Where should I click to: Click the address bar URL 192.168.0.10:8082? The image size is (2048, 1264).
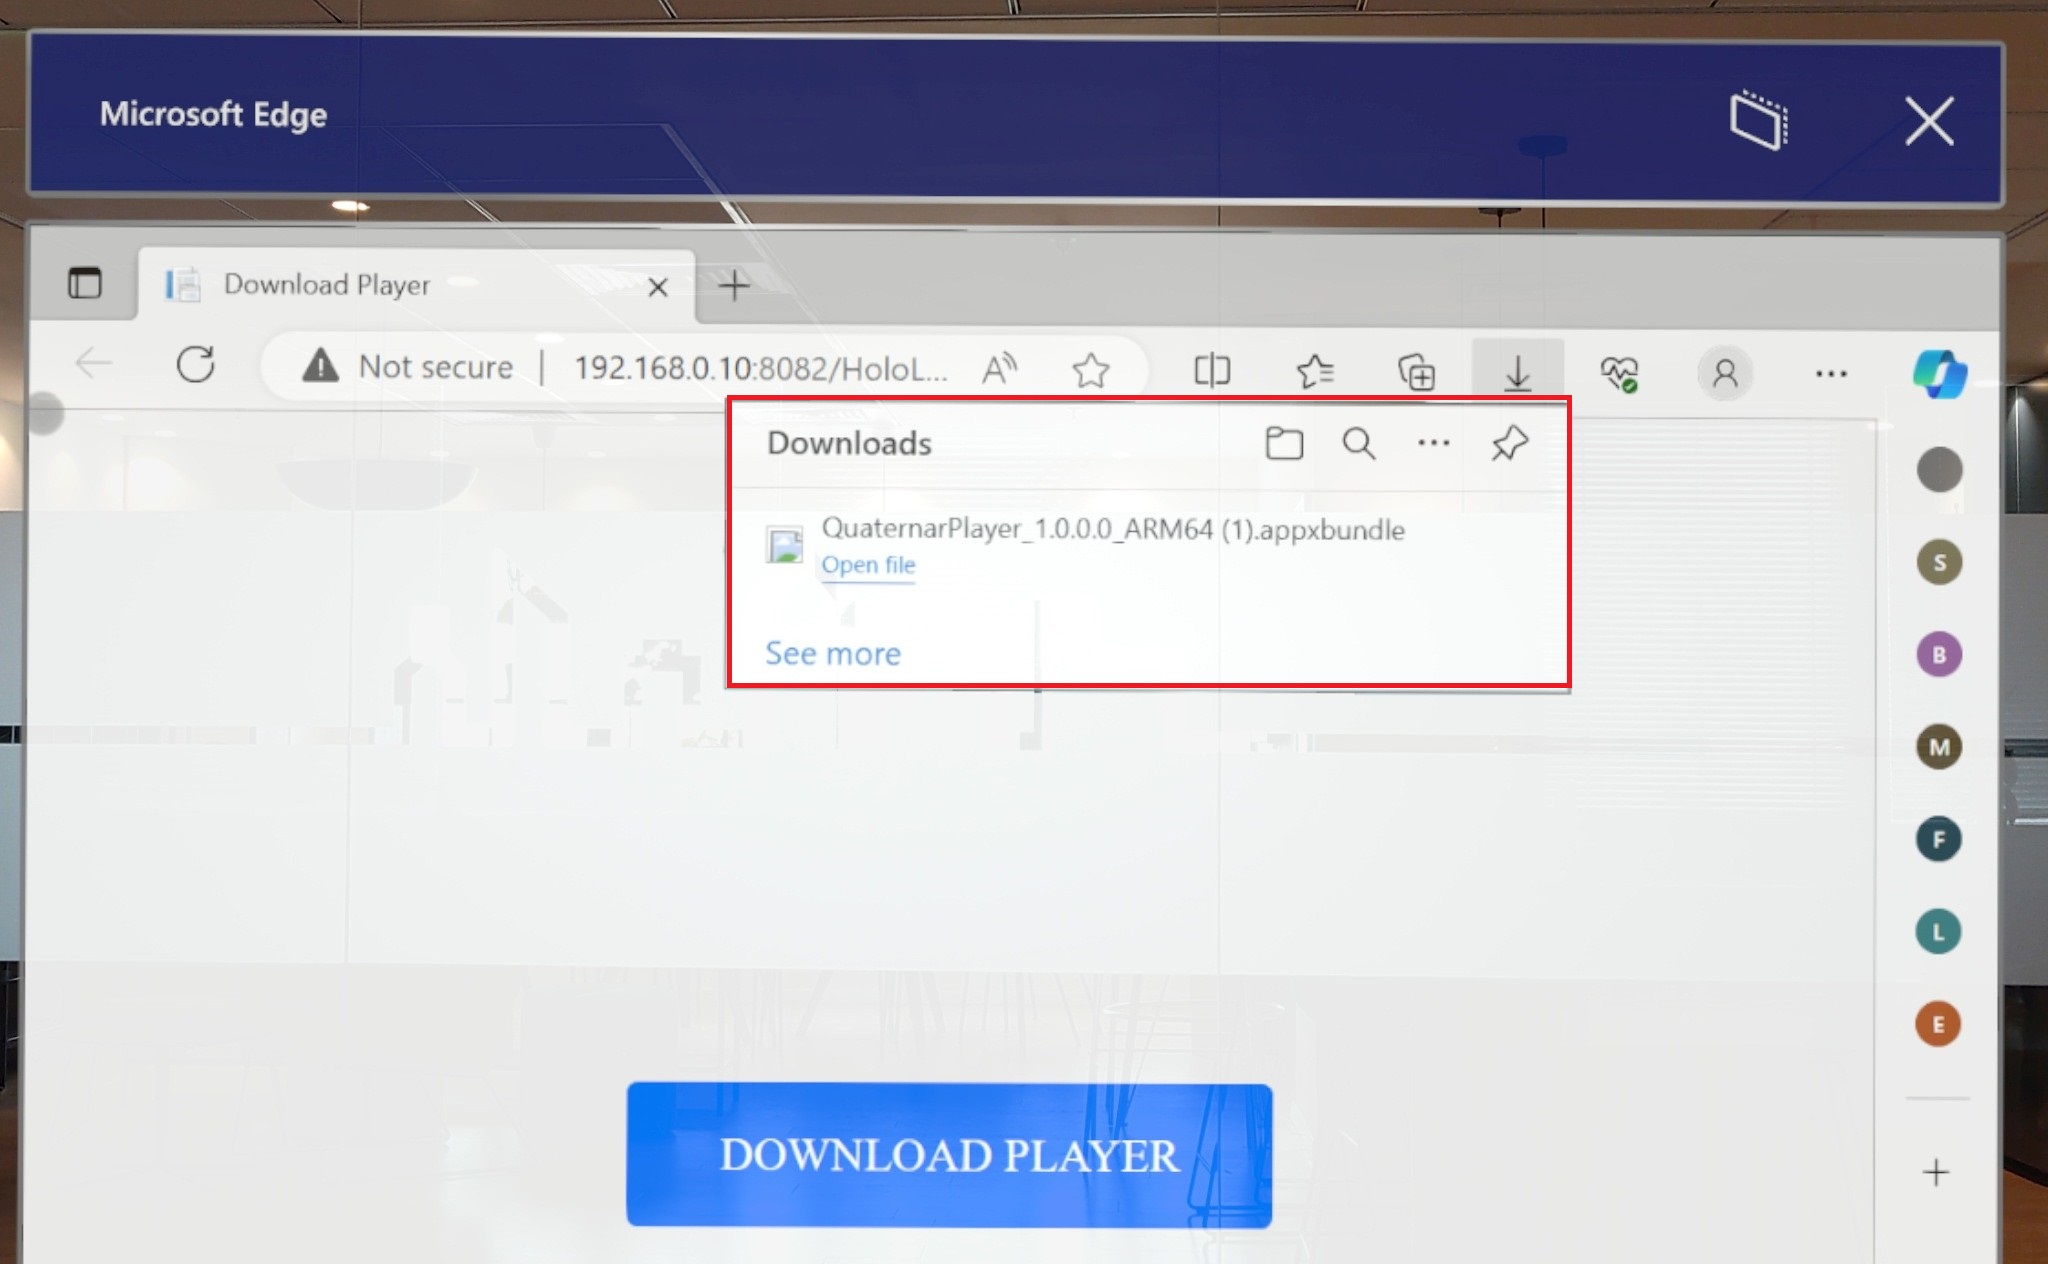[x=760, y=369]
